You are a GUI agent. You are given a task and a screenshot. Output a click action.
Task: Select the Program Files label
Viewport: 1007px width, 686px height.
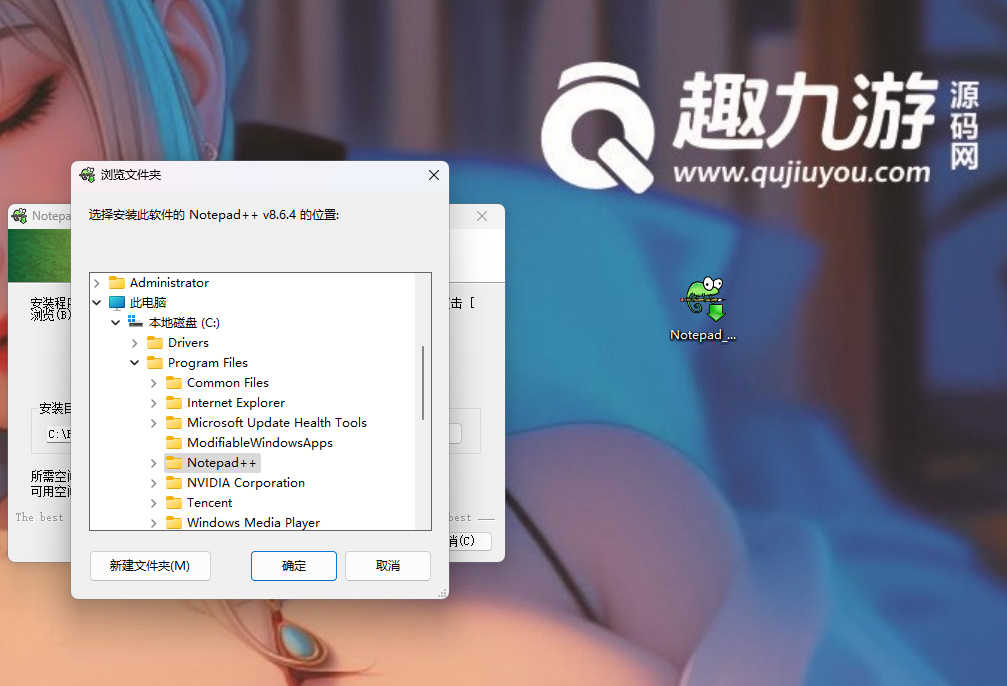point(208,362)
